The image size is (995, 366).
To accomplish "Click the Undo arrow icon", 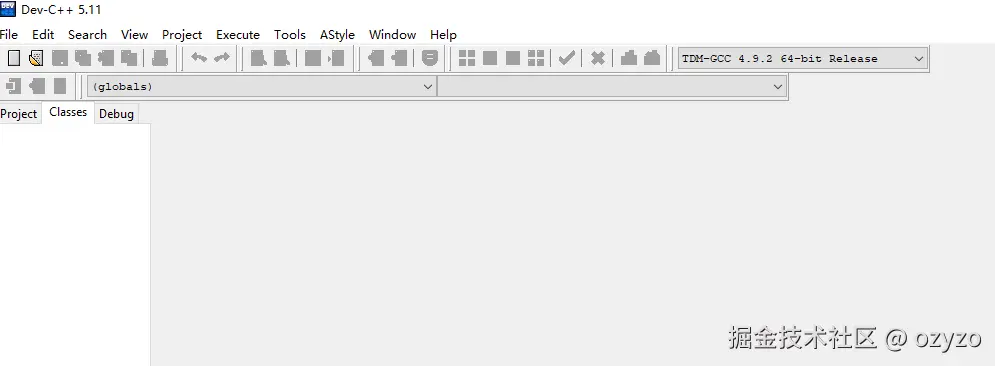I will tap(199, 58).
